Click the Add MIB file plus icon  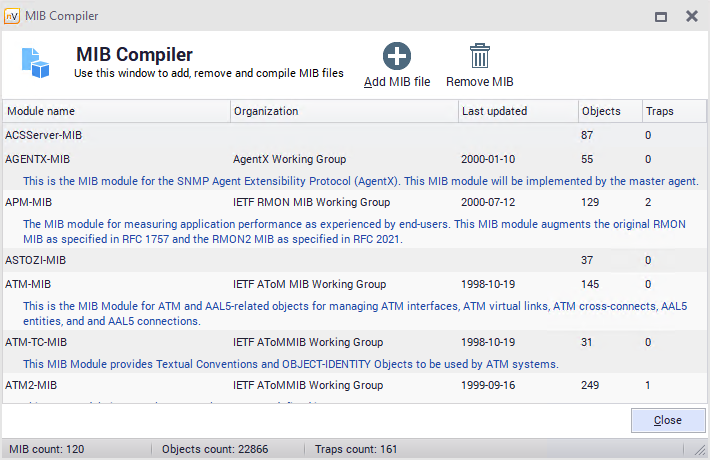(x=397, y=56)
